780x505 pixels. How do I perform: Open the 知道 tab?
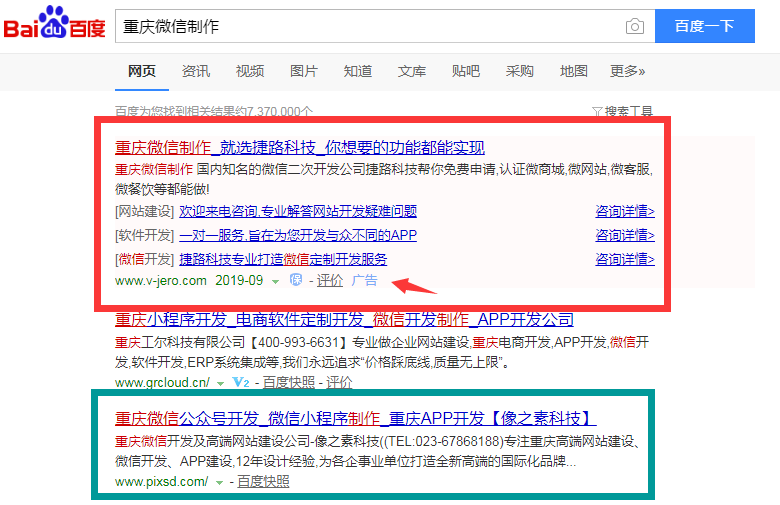click(358, 71)
